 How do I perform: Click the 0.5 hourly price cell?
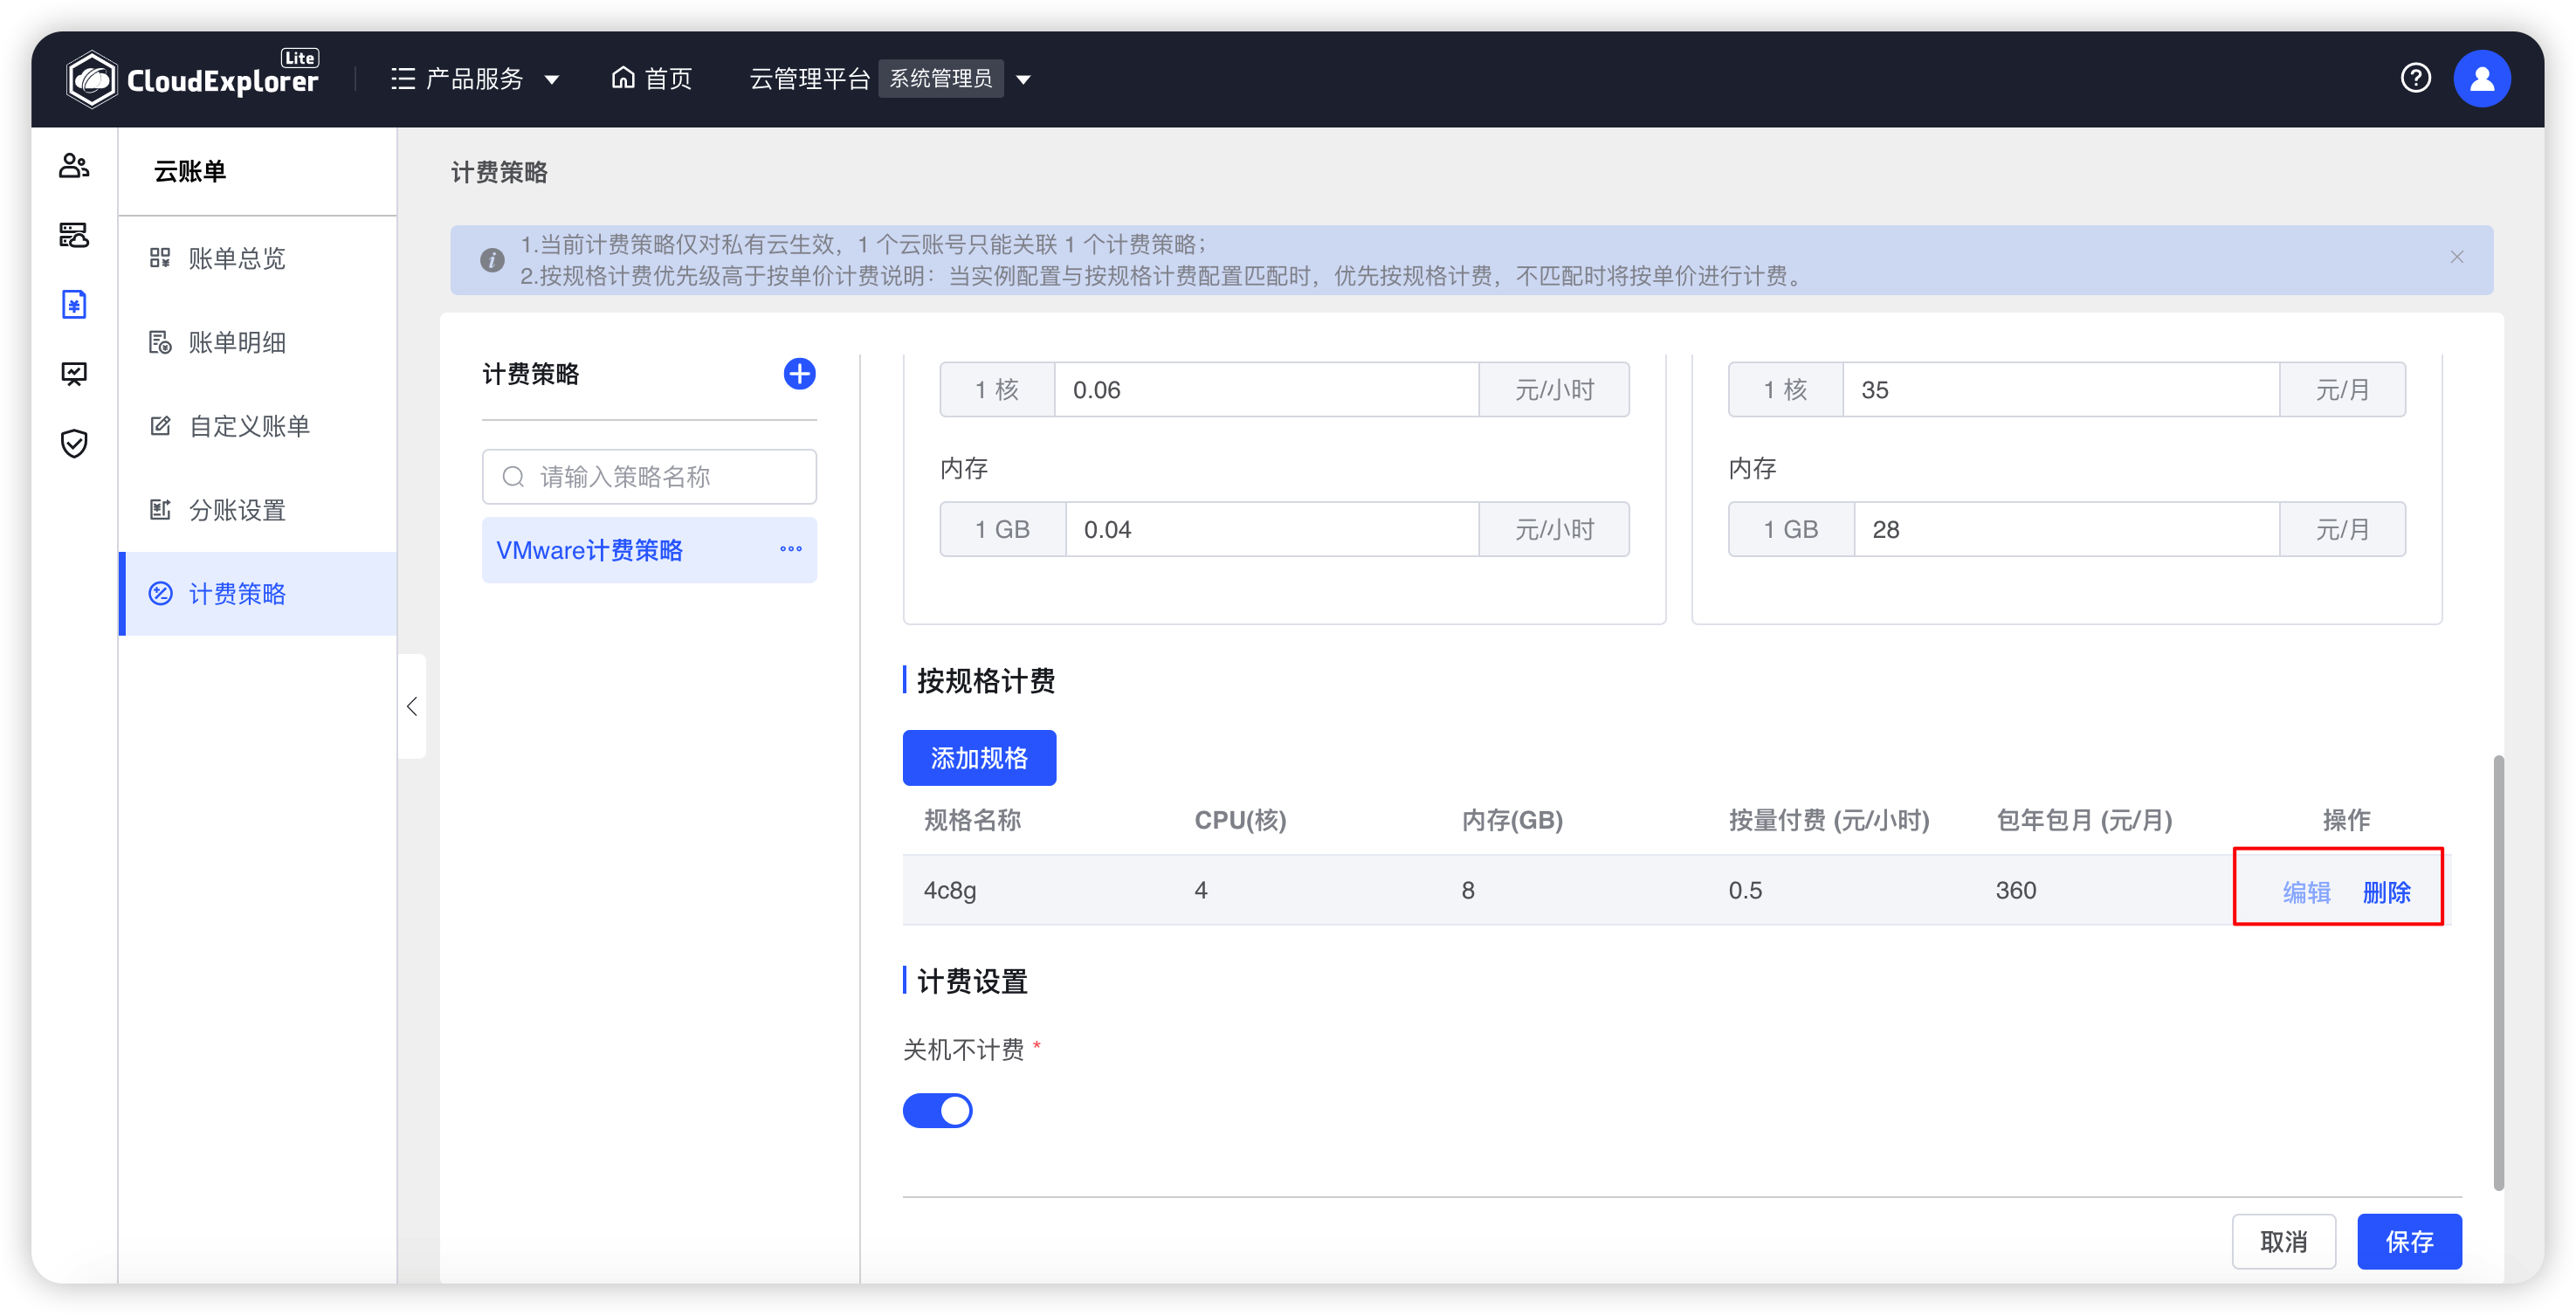(1745, 891)
